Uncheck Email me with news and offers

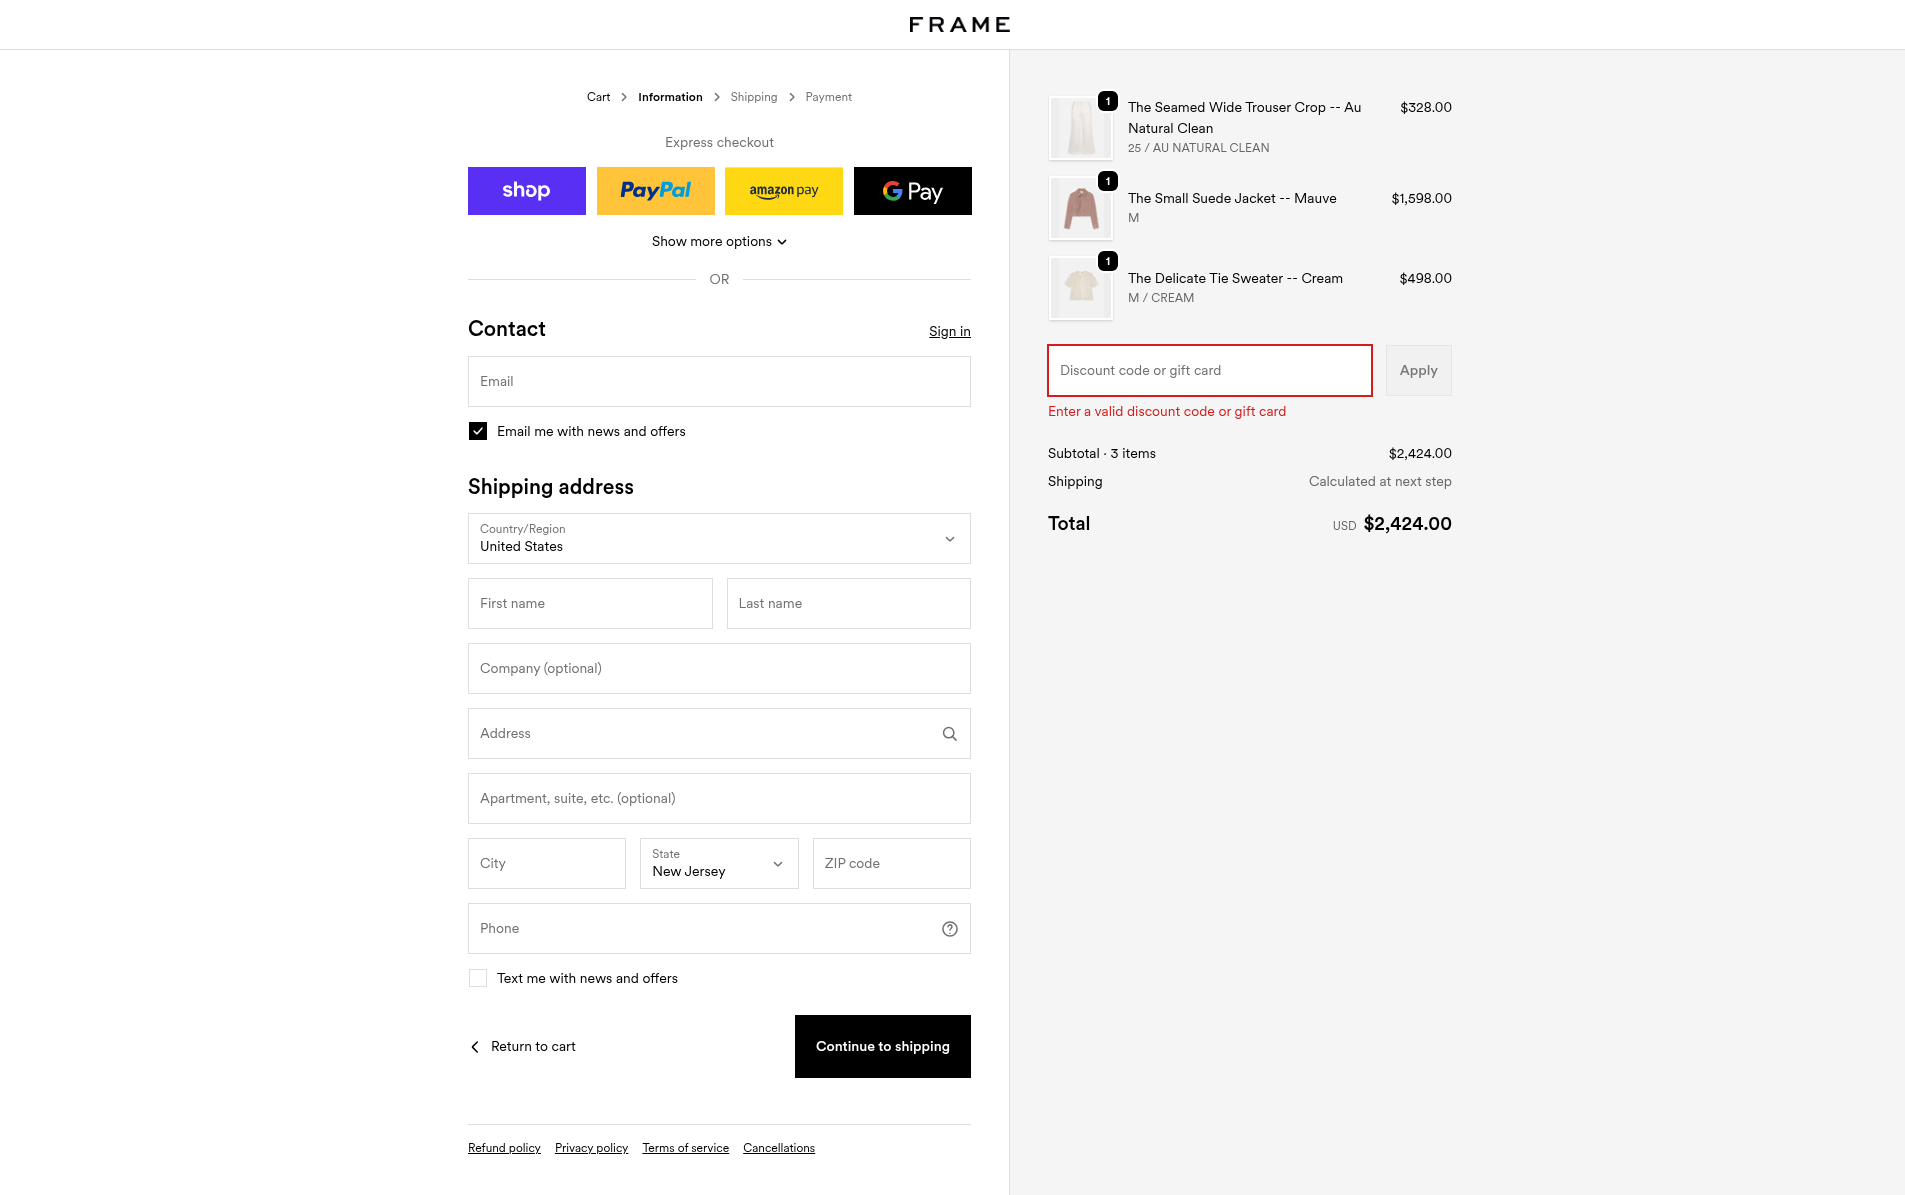tap(478, 431)
